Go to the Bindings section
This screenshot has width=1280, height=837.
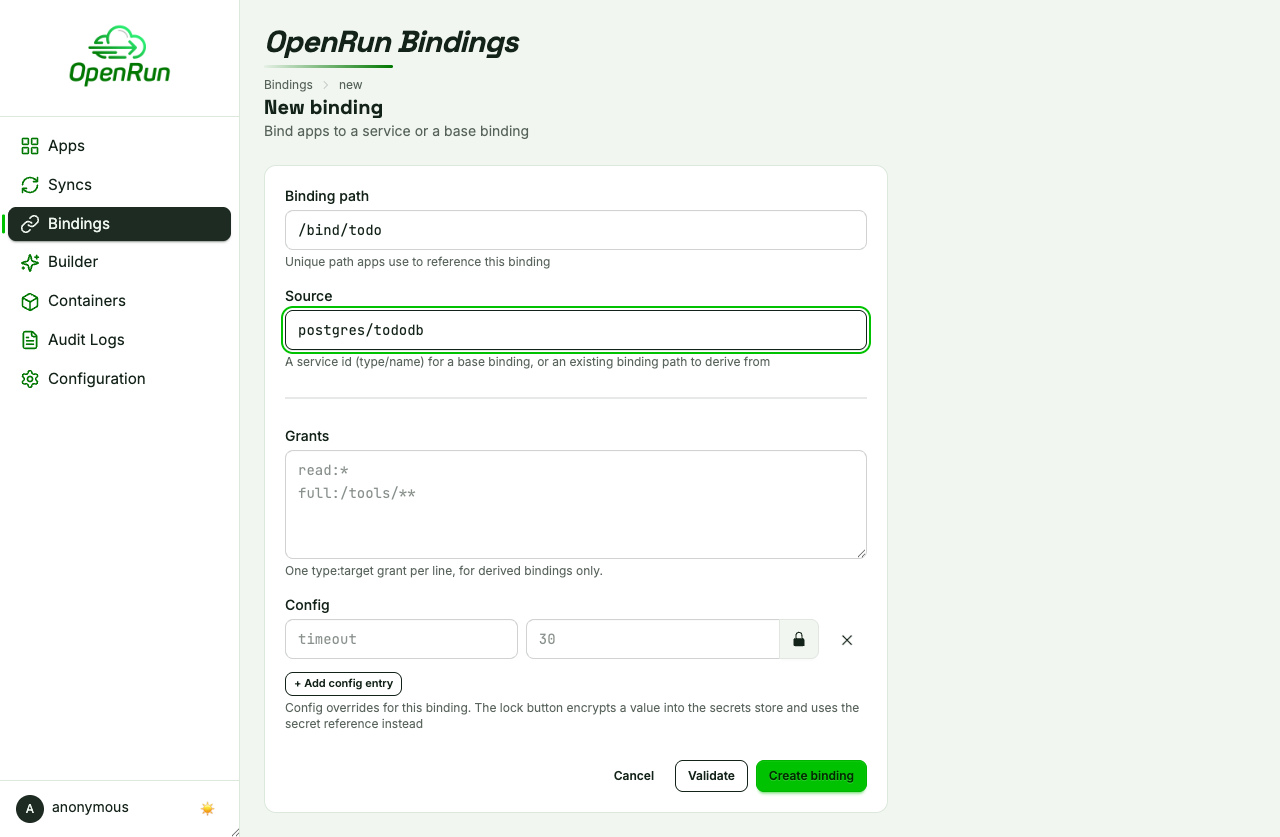[x=119, y=224]
